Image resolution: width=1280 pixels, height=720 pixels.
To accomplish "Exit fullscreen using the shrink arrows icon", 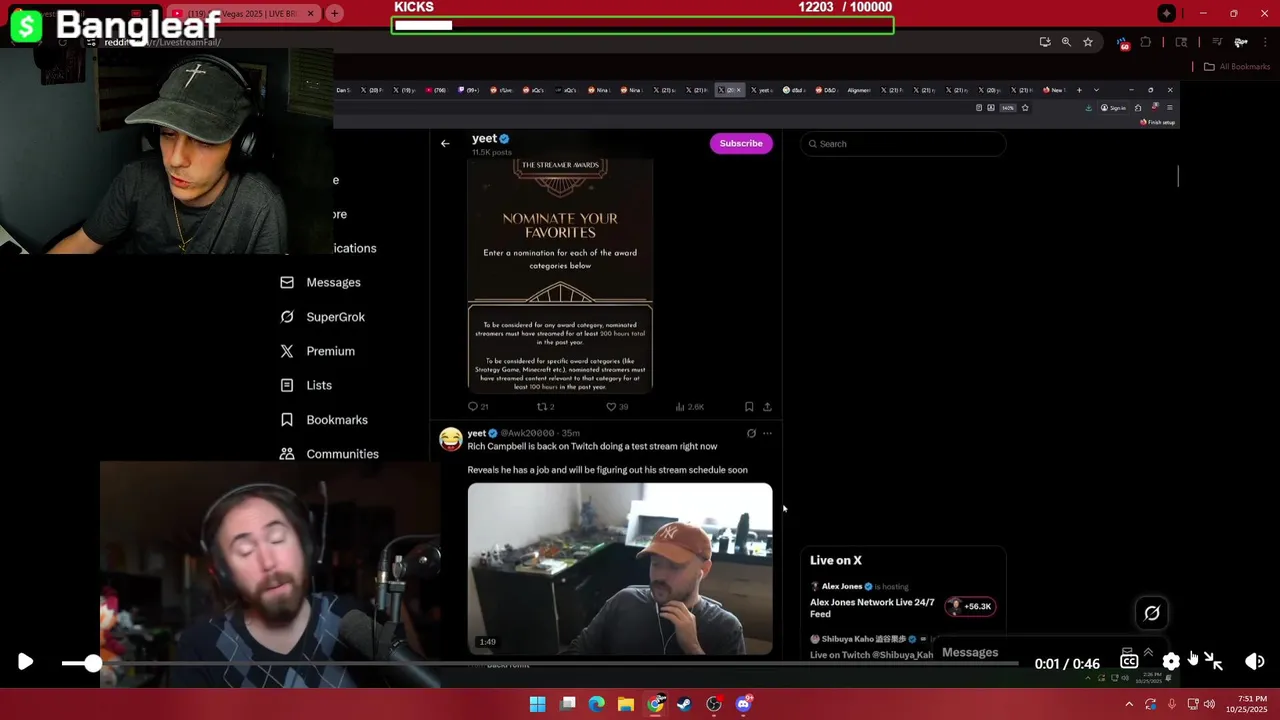I will click(1213, 661).
